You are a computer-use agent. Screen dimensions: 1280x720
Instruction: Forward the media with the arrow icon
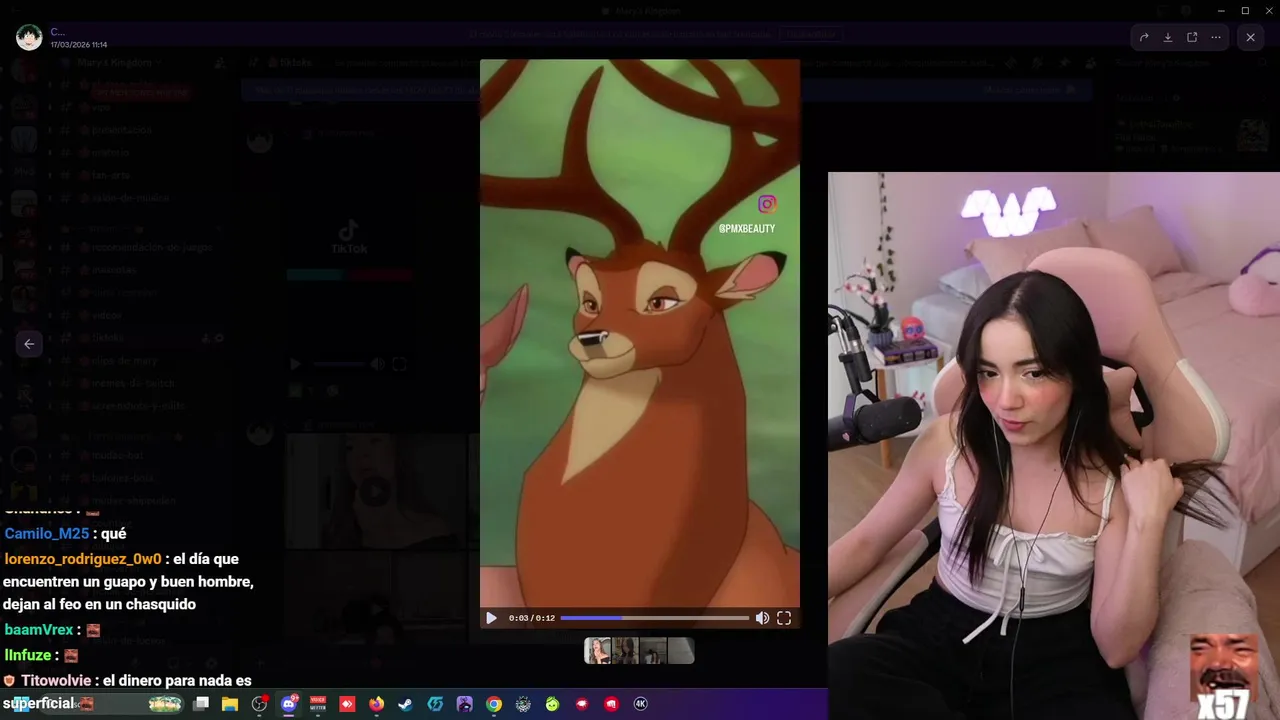point(1144,37)
